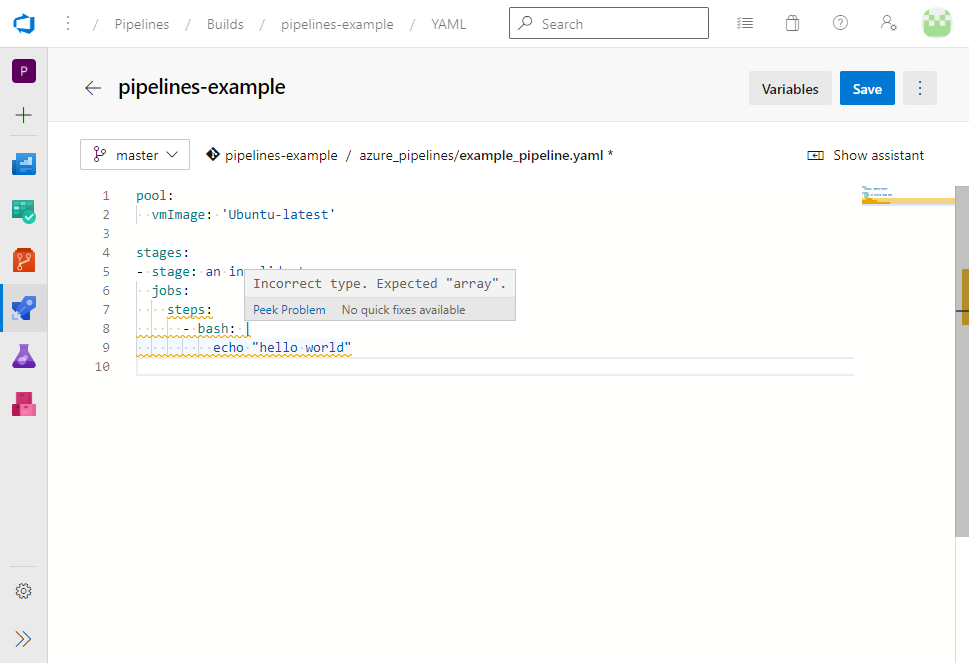The height and width of the screenshot is (663, 969).
Task: Open the User settings icon
Action: click(x=888, y=23)
